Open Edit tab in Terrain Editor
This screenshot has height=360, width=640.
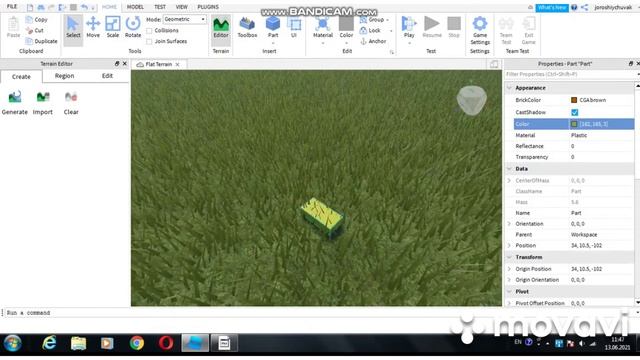[x=107, y=76]
